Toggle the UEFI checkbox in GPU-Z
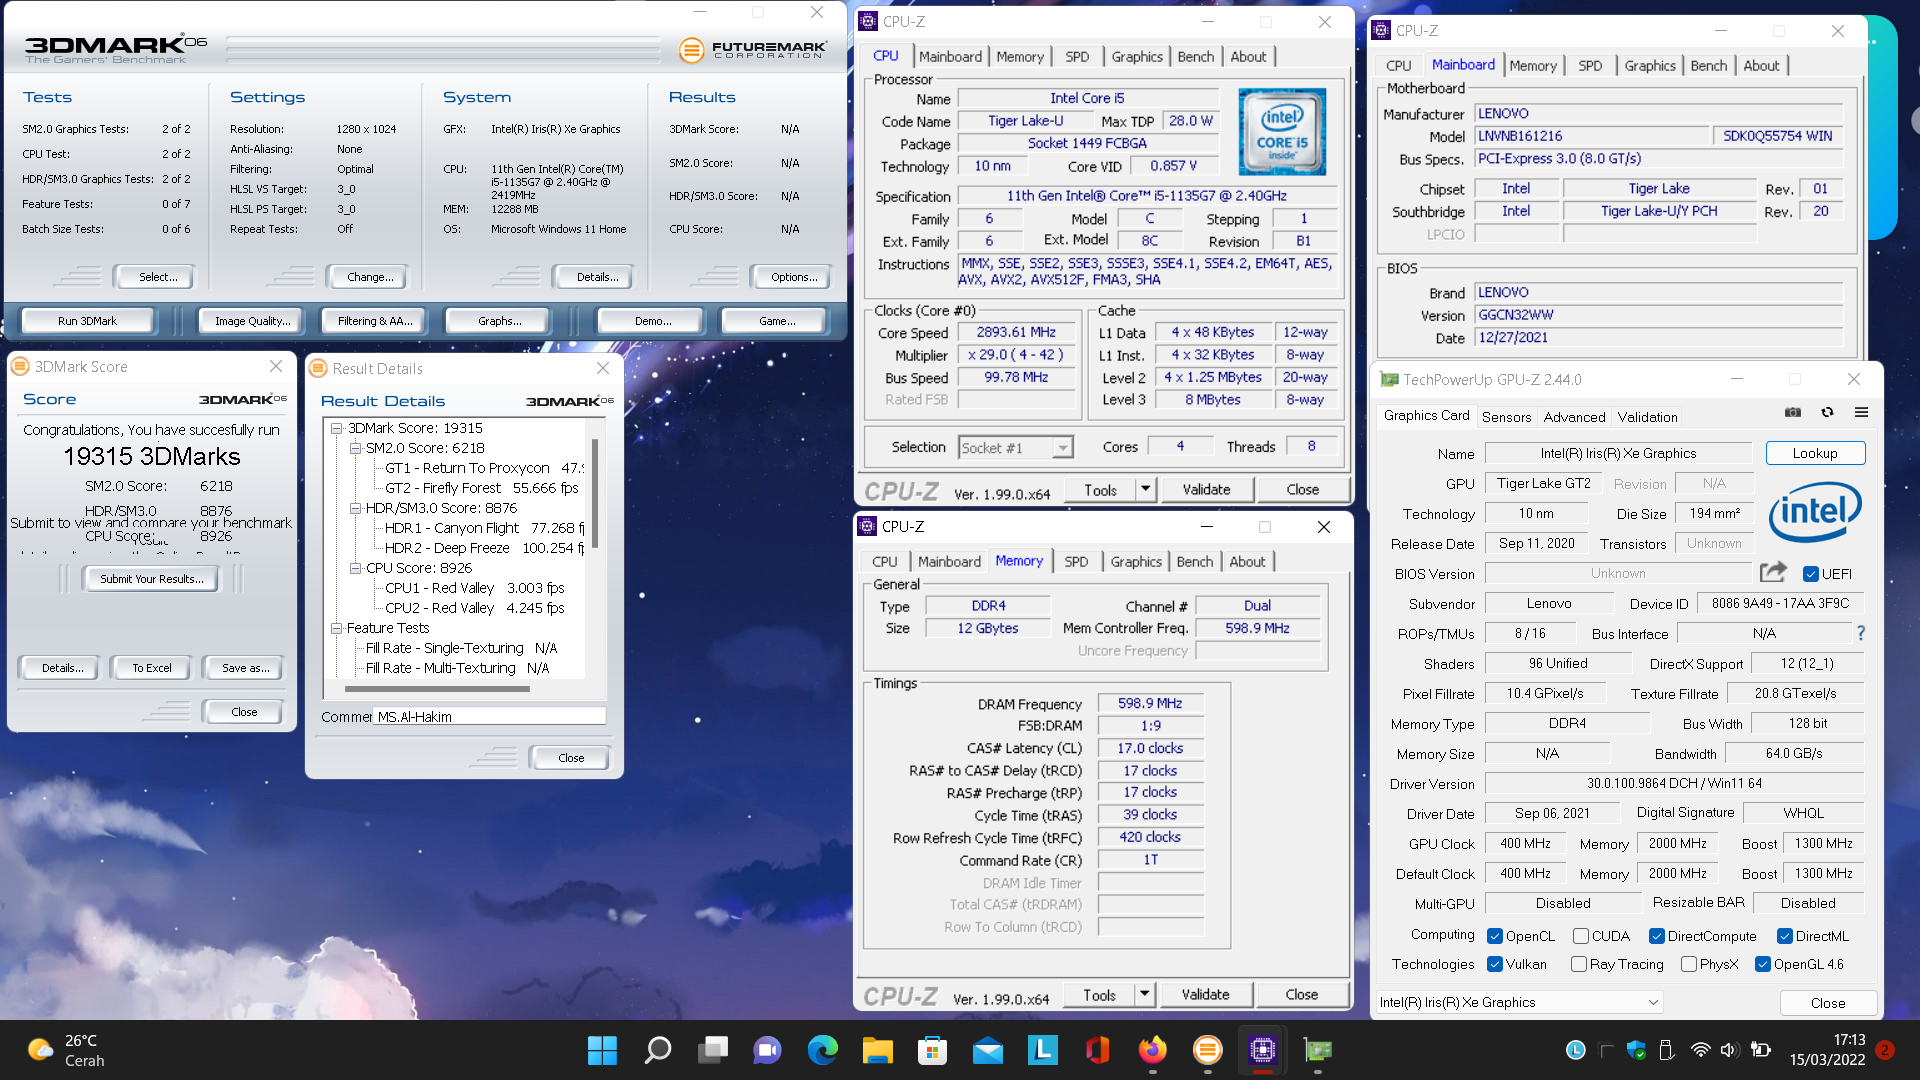 (1810, 574)
